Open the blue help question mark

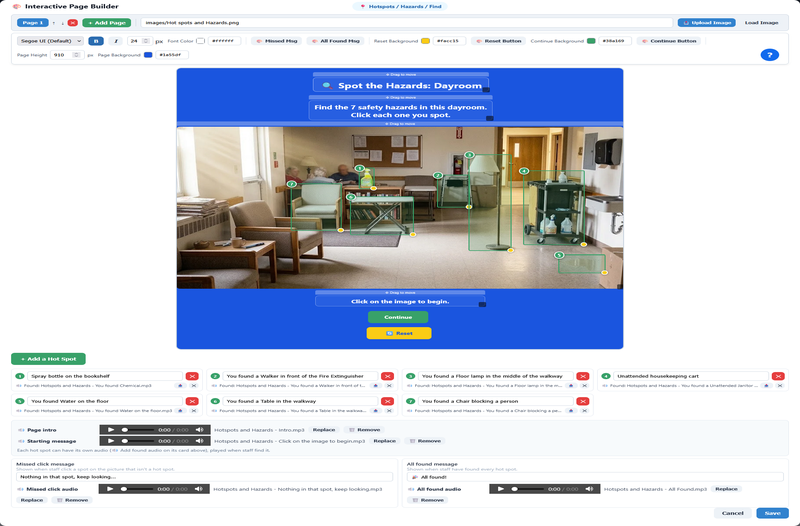coord(769,55)
